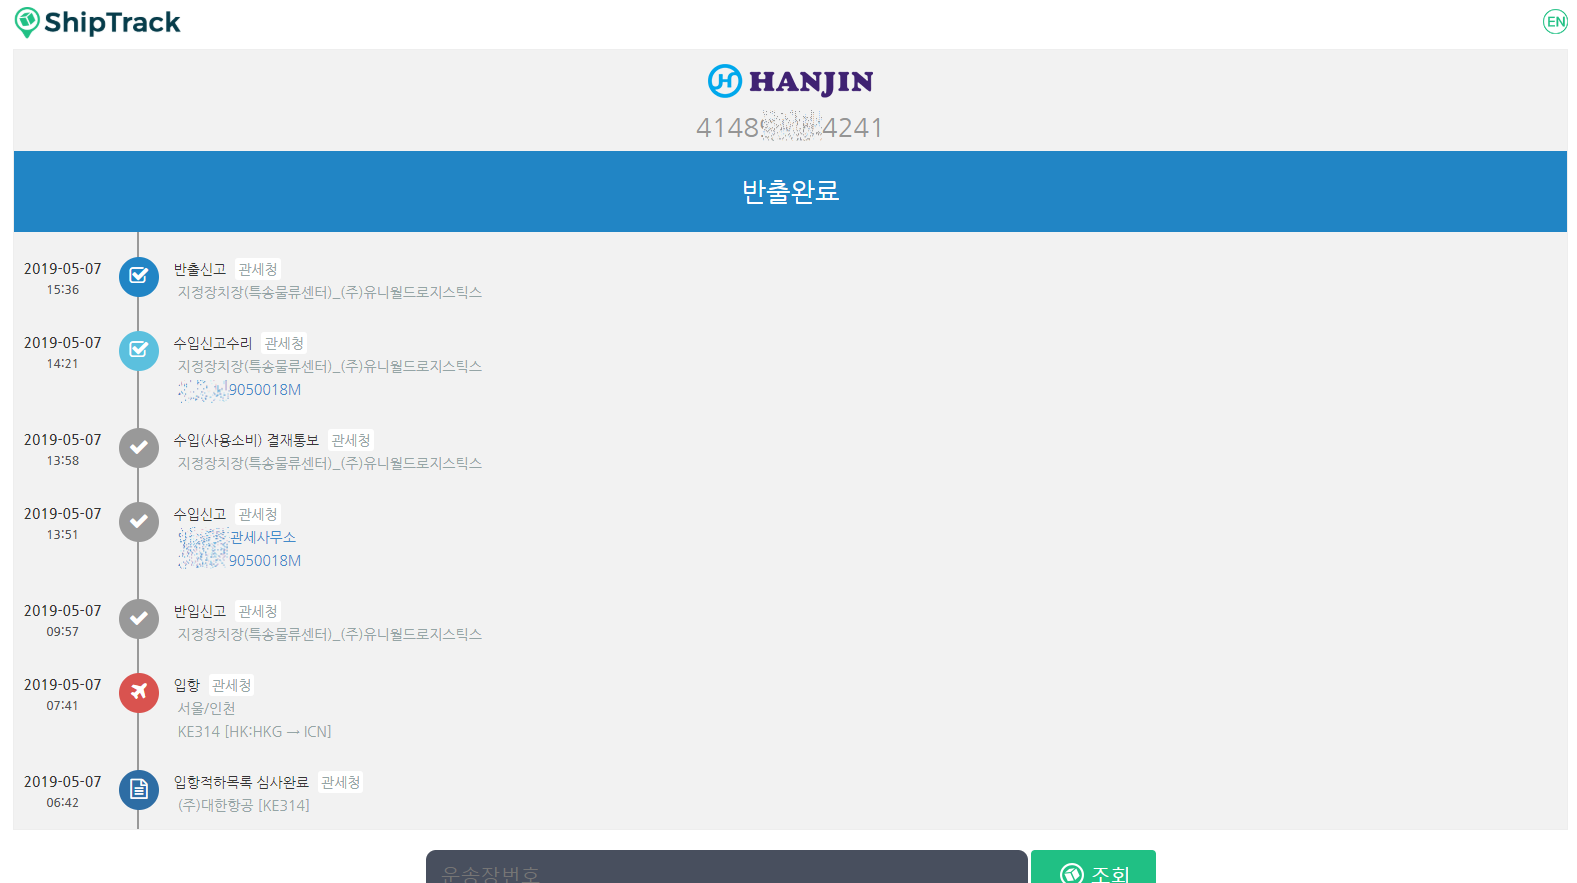Select the 수입(사용소비) 결재통보 title

point(246,440)
